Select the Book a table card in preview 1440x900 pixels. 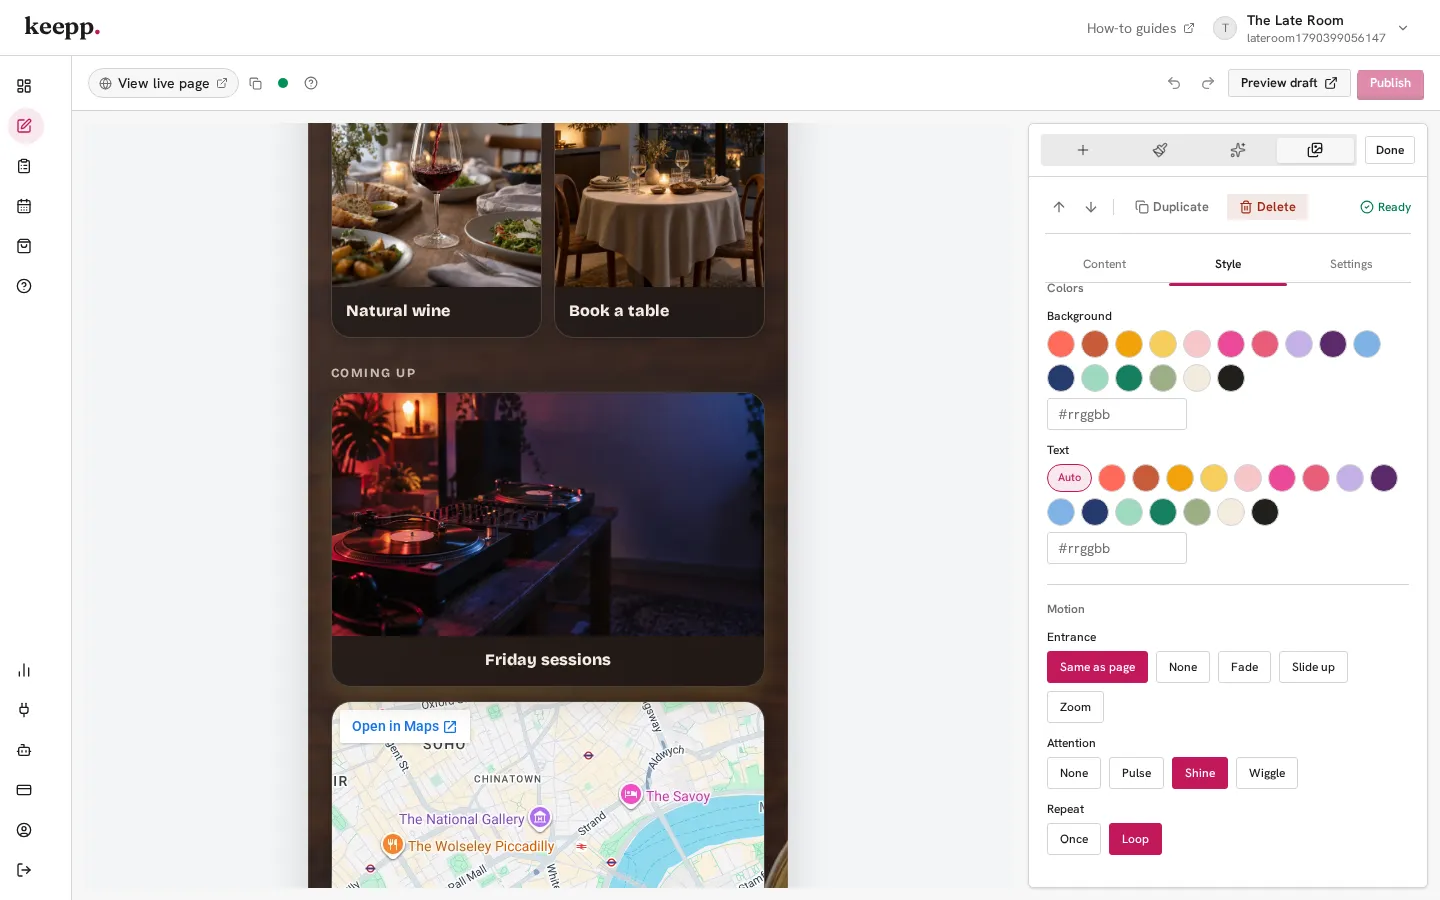point(659,230)
